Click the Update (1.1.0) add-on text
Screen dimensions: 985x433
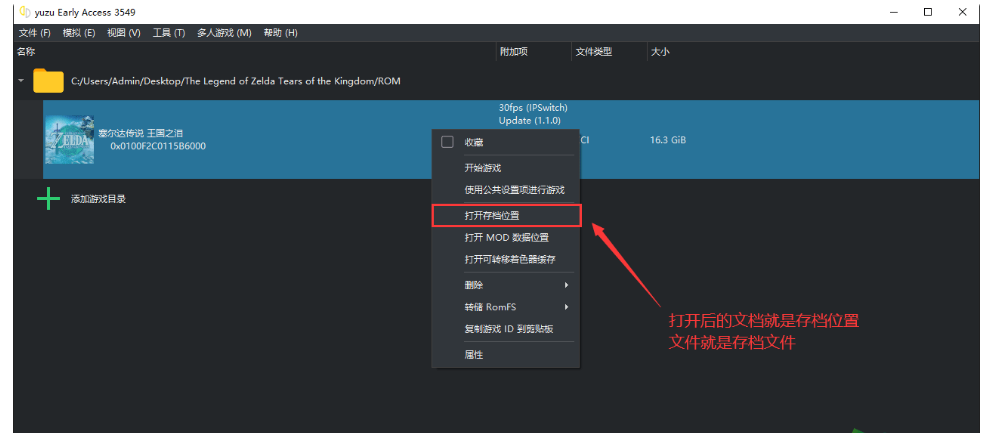coord(530,120)
